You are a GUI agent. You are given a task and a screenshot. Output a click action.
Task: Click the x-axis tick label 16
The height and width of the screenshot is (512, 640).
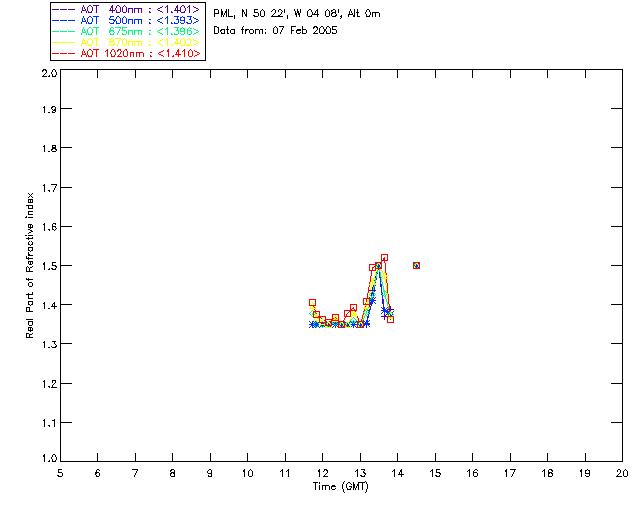pyautogui.click(x=472, y=474)
